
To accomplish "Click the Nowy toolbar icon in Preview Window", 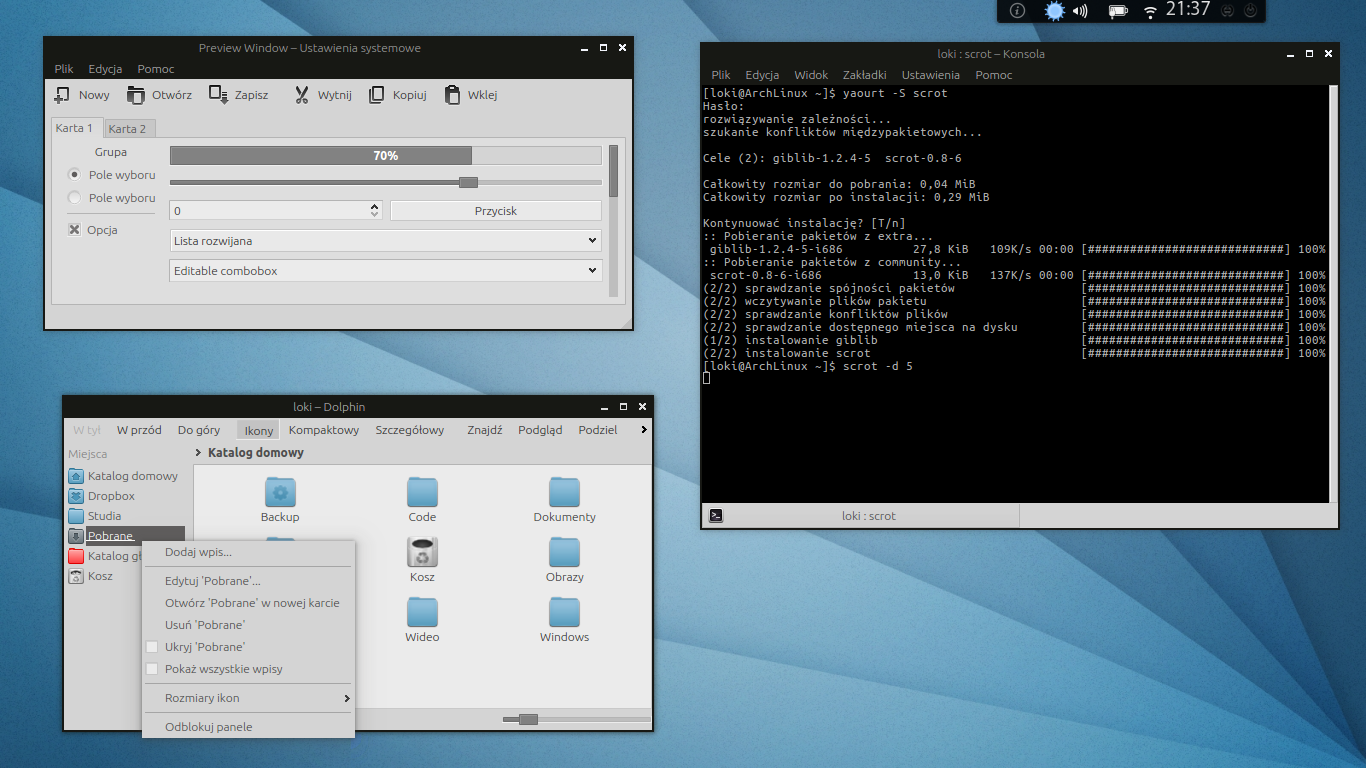I will [62, 95].
